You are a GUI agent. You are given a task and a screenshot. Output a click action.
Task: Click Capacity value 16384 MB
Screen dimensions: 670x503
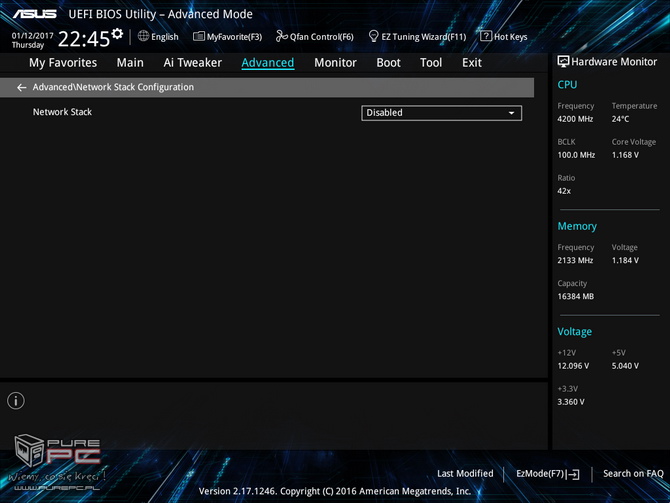(575, 296)
